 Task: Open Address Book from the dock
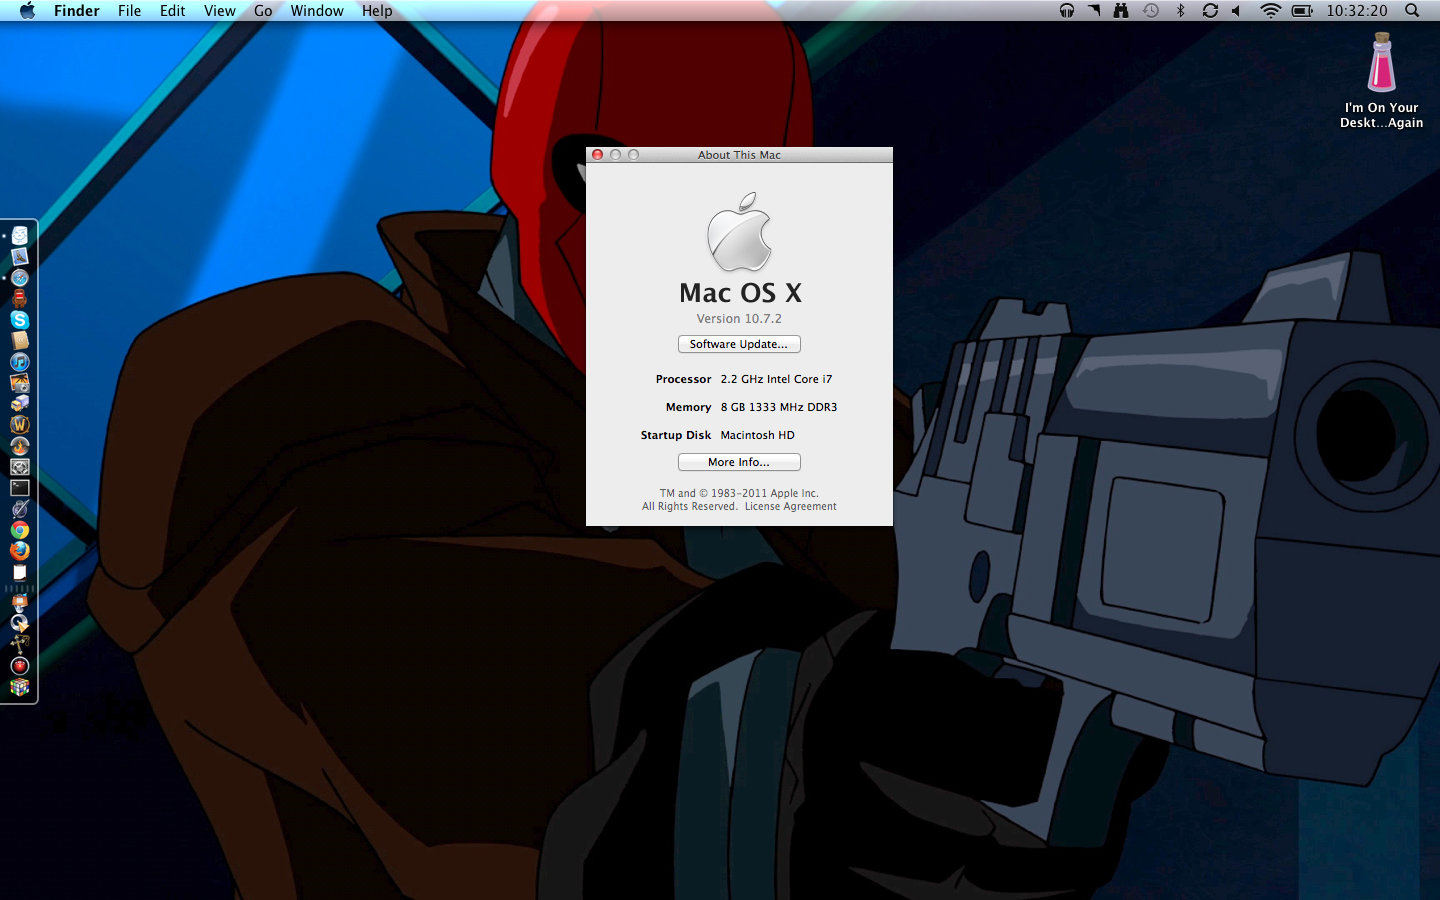click(20, 341)
